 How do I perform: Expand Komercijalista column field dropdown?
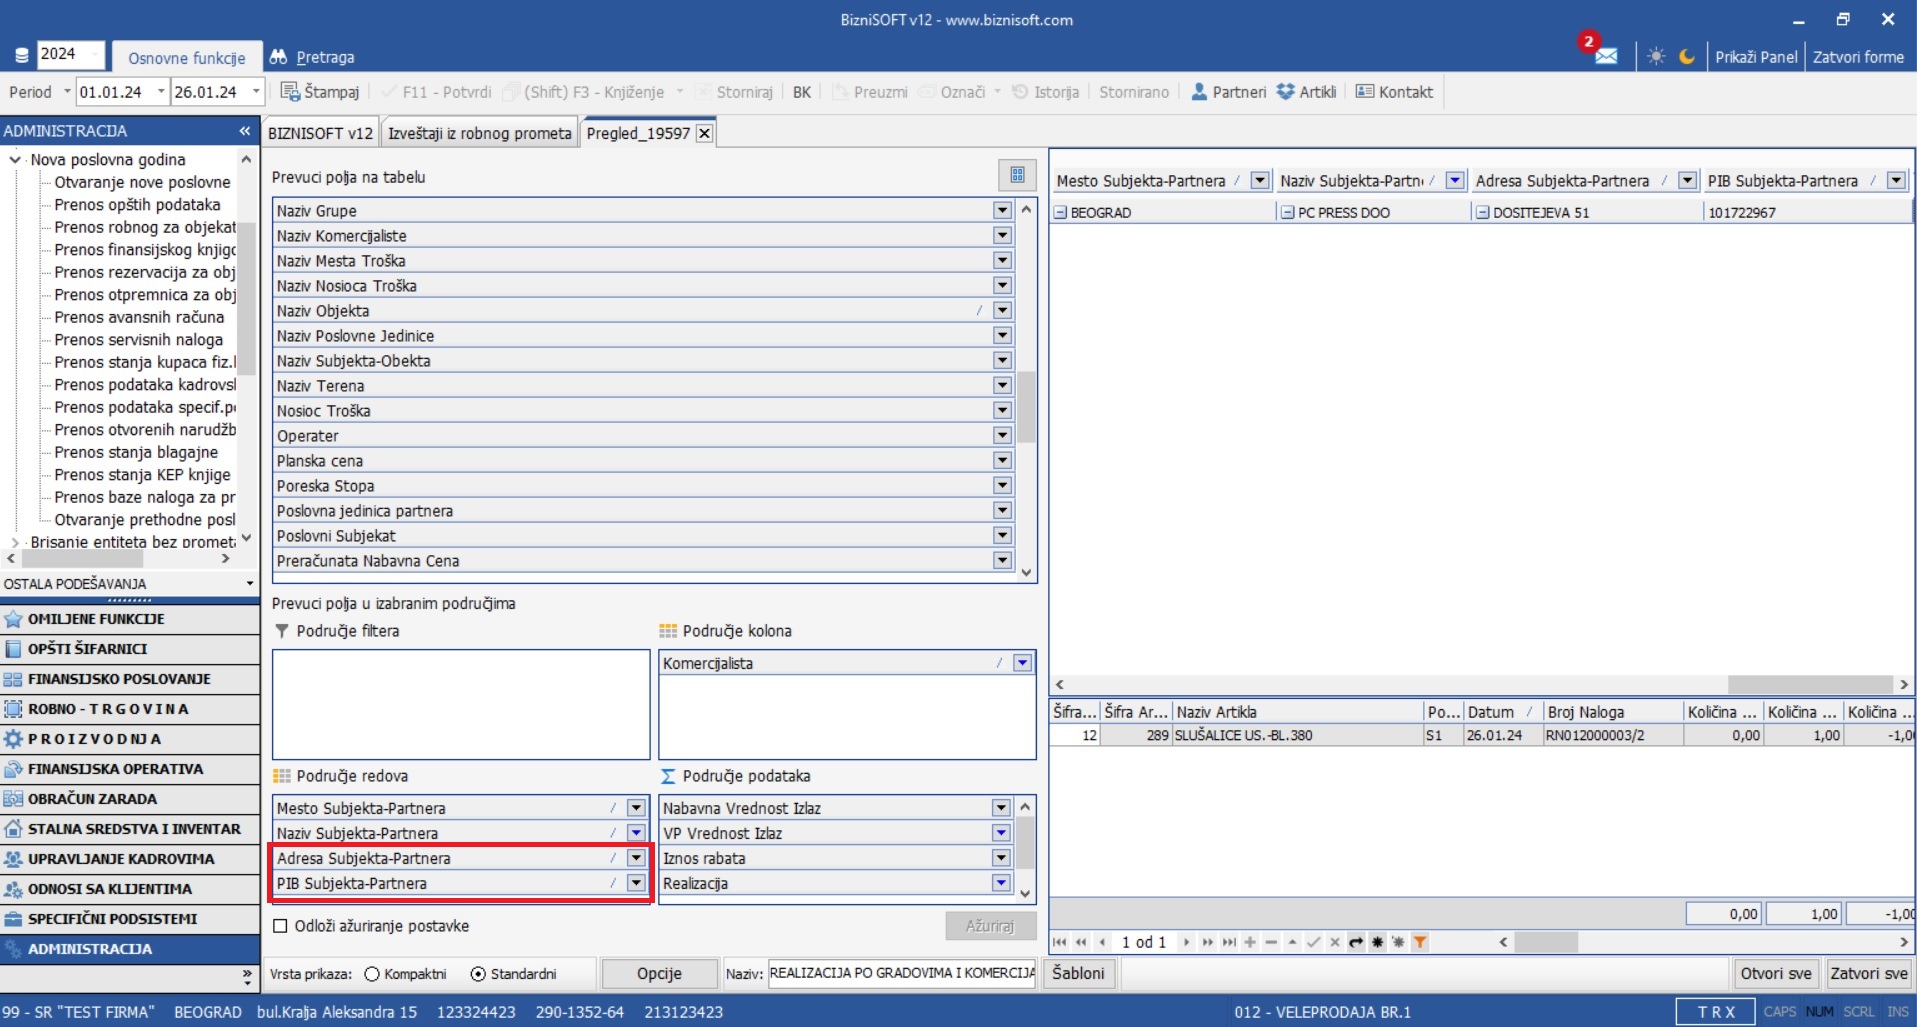[1022, 663]
